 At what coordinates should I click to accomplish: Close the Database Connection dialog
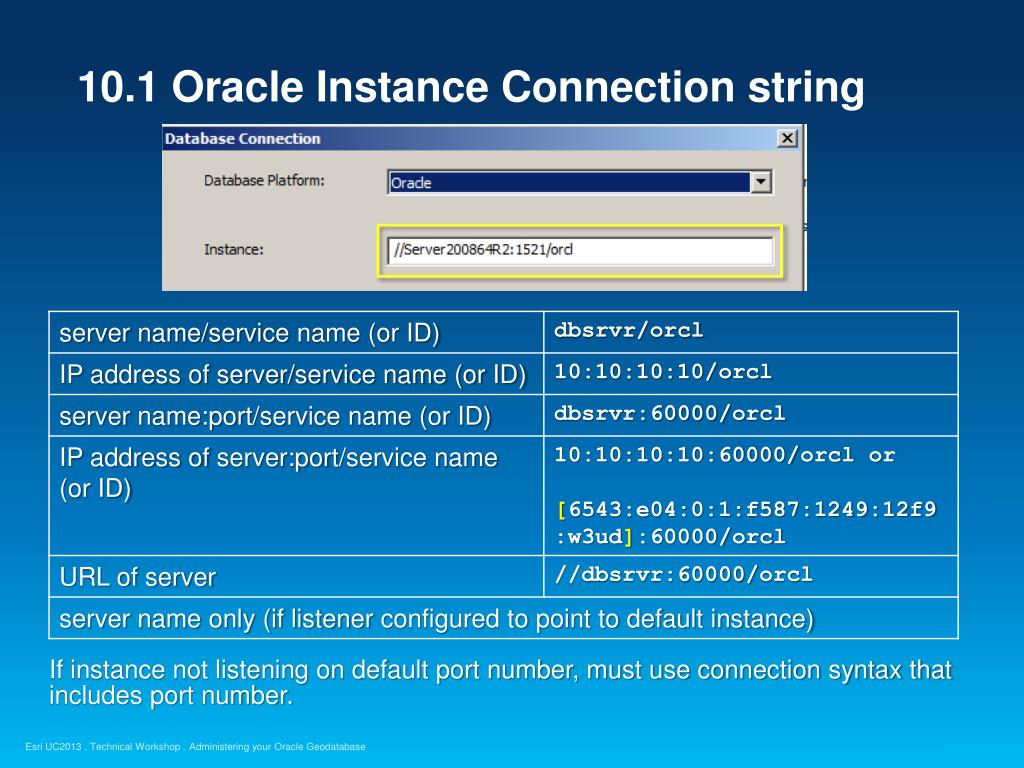pyautogui.click(x=788, y=138)
